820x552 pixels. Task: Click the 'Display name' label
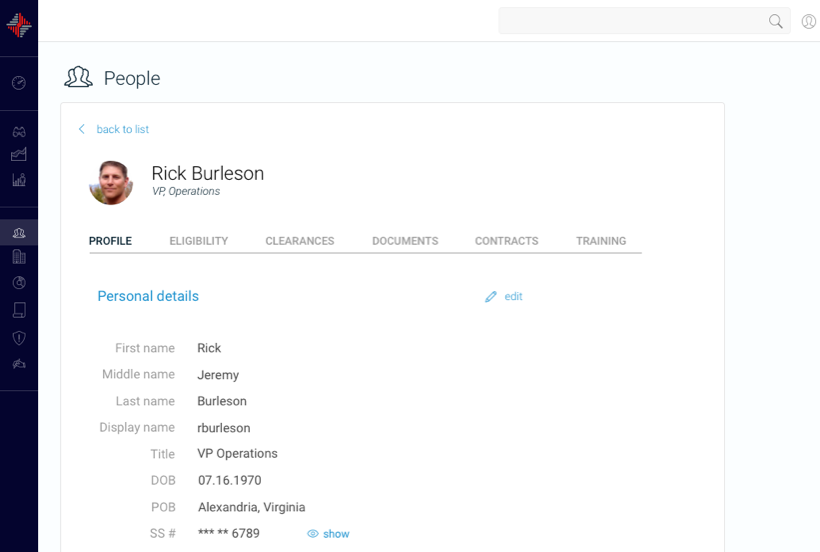tap(137, 428)
